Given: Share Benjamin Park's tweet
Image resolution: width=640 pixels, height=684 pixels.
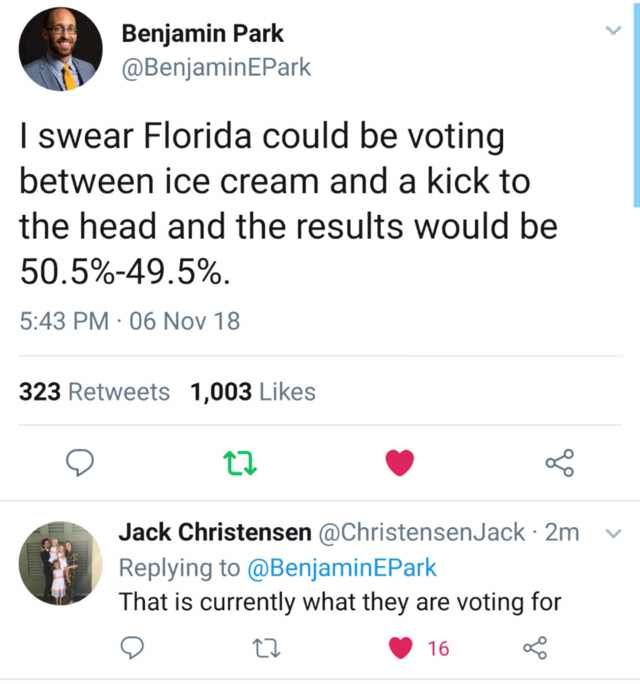Looking at the screenshot, I should pos(560,462).
